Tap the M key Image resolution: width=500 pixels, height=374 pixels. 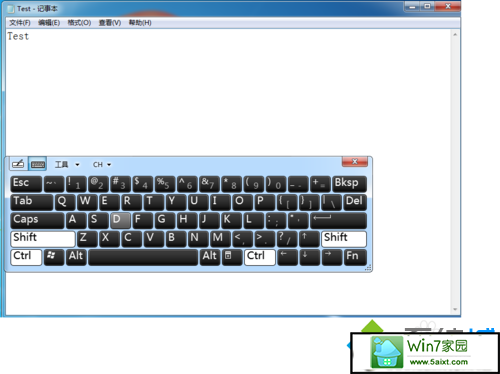point(221,239)
